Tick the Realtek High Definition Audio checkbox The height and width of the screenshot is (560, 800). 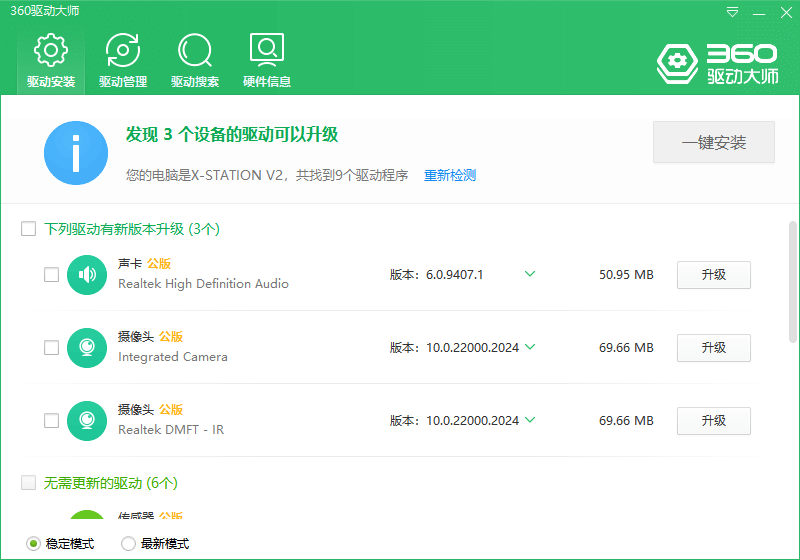[52, 274]
